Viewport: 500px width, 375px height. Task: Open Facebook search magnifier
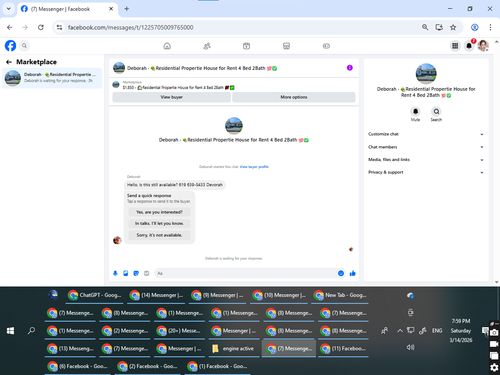24,46
